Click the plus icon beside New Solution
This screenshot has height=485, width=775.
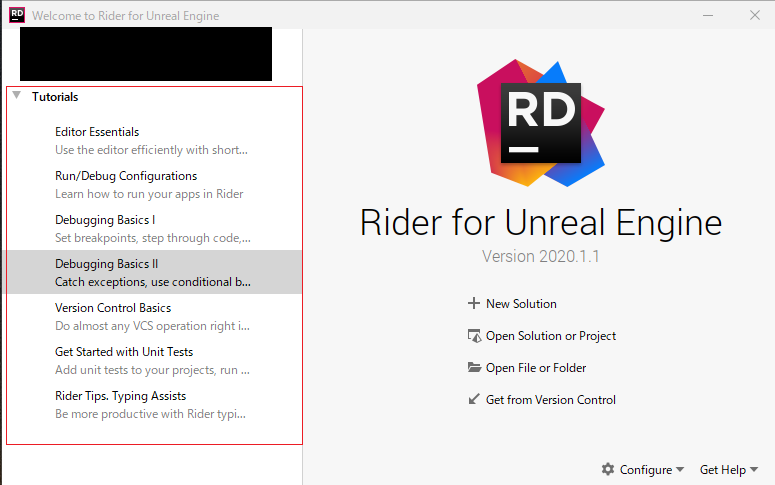click(x=474, y=303)
